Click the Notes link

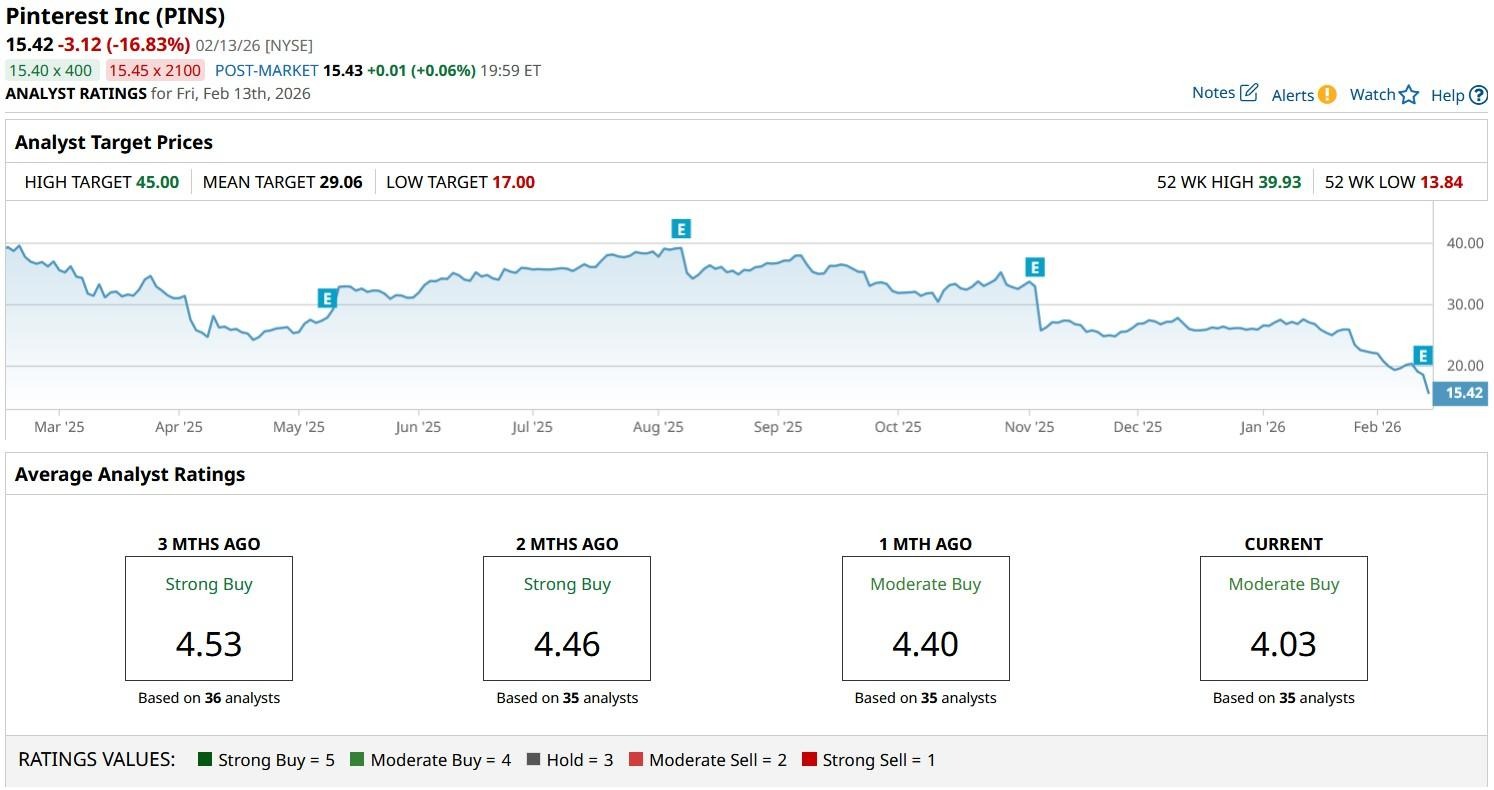[1213, 93]
